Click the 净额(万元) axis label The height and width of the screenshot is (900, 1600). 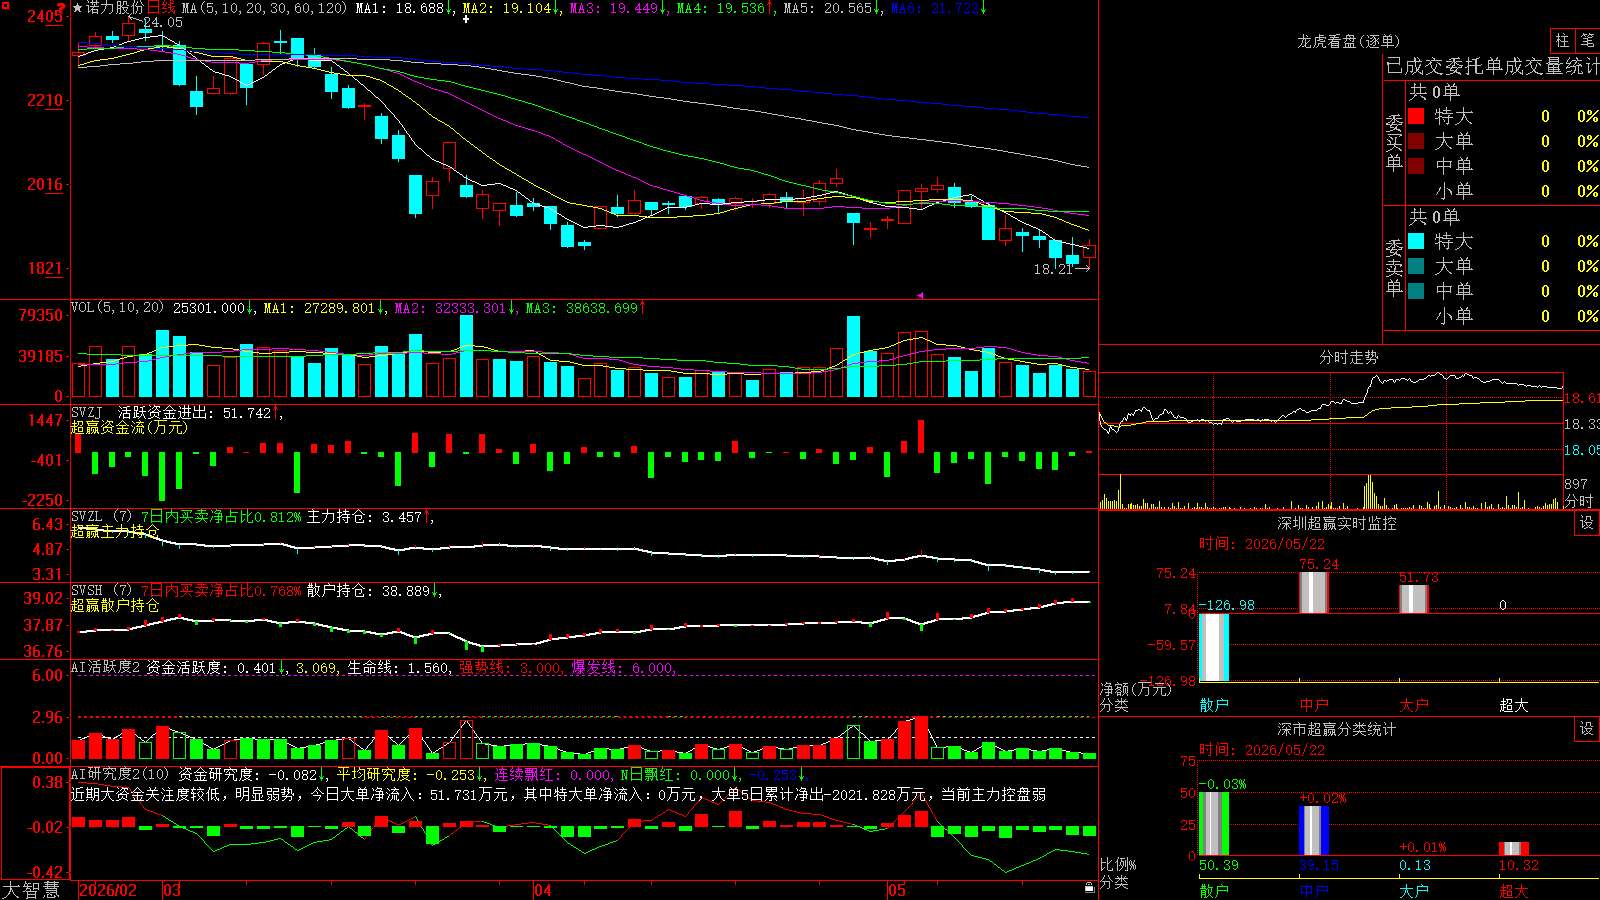[x=1135, y=689]
